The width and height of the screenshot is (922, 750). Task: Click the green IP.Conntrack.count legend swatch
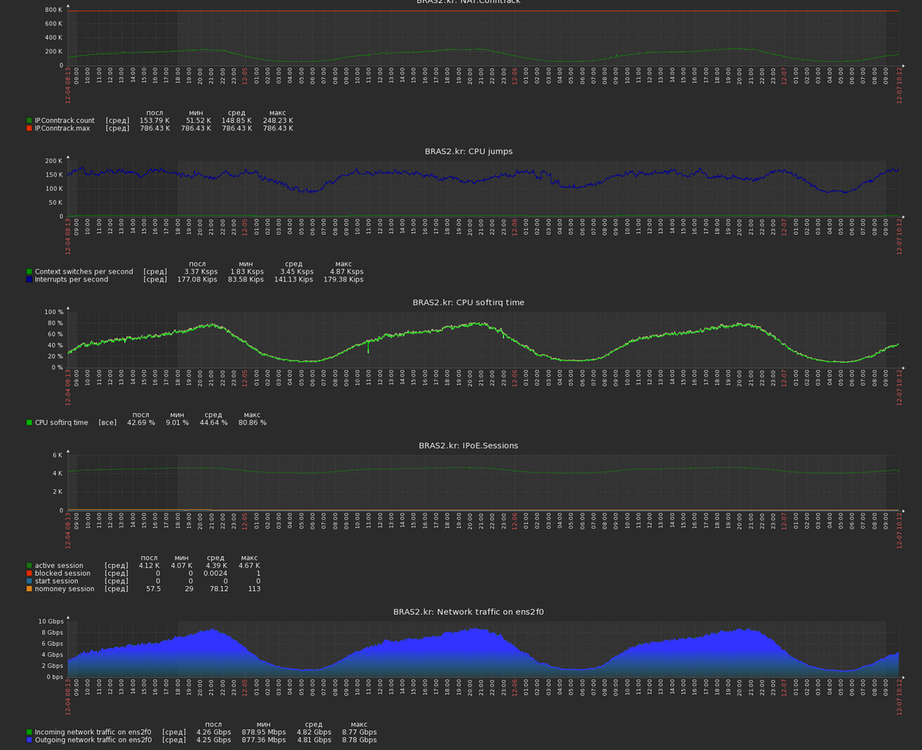[29, 120]
